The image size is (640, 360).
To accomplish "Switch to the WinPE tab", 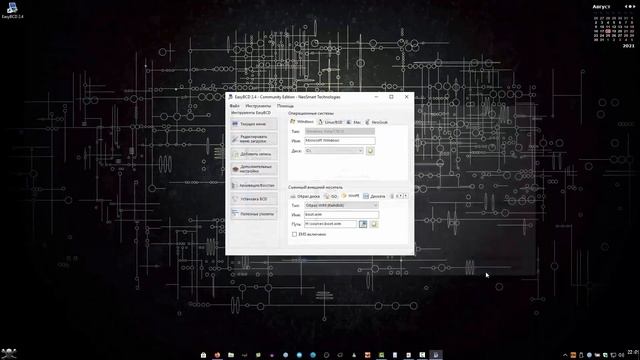I will [351, 196].
